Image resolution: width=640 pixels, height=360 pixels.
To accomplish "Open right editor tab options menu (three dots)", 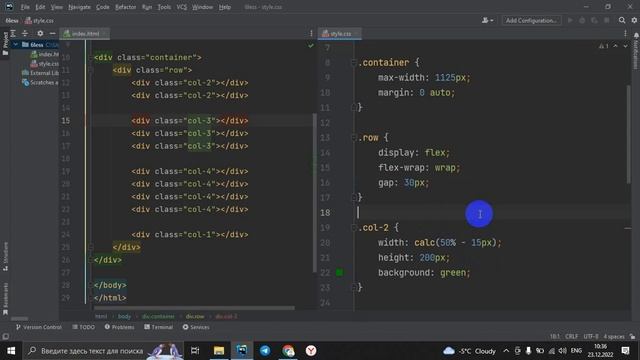I will tap(625, 33).
